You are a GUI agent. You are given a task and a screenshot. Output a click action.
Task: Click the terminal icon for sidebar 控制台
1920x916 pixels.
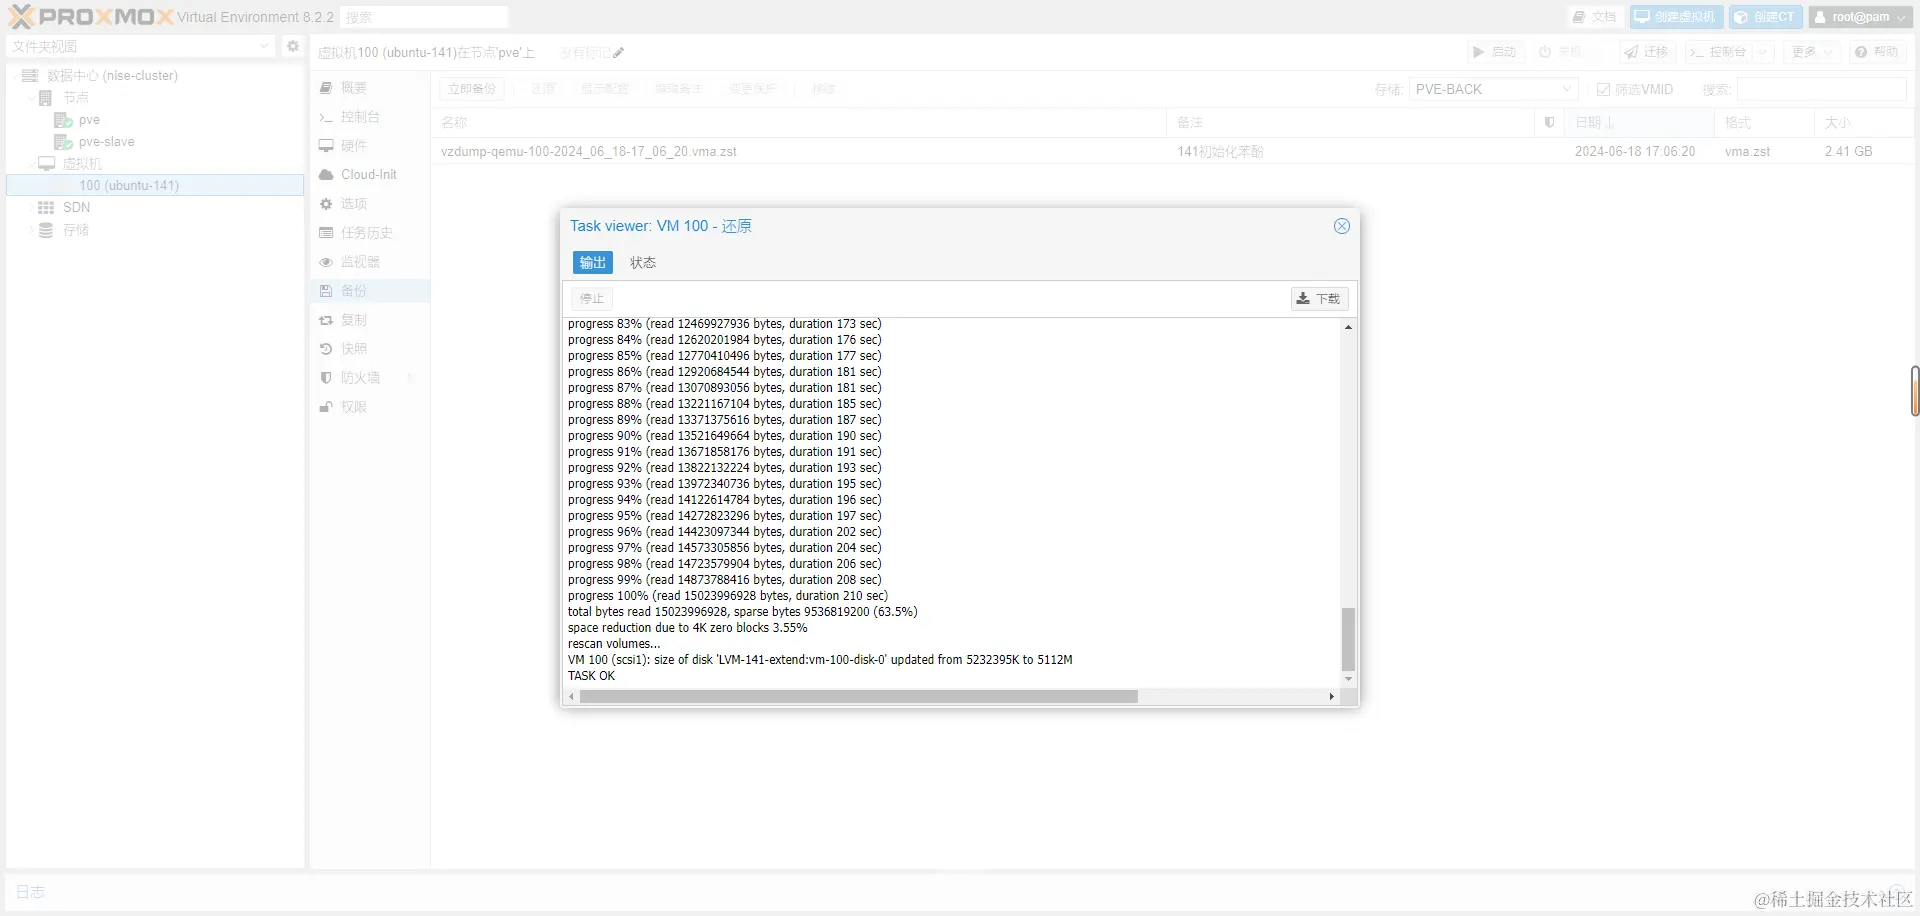(326, 117)
